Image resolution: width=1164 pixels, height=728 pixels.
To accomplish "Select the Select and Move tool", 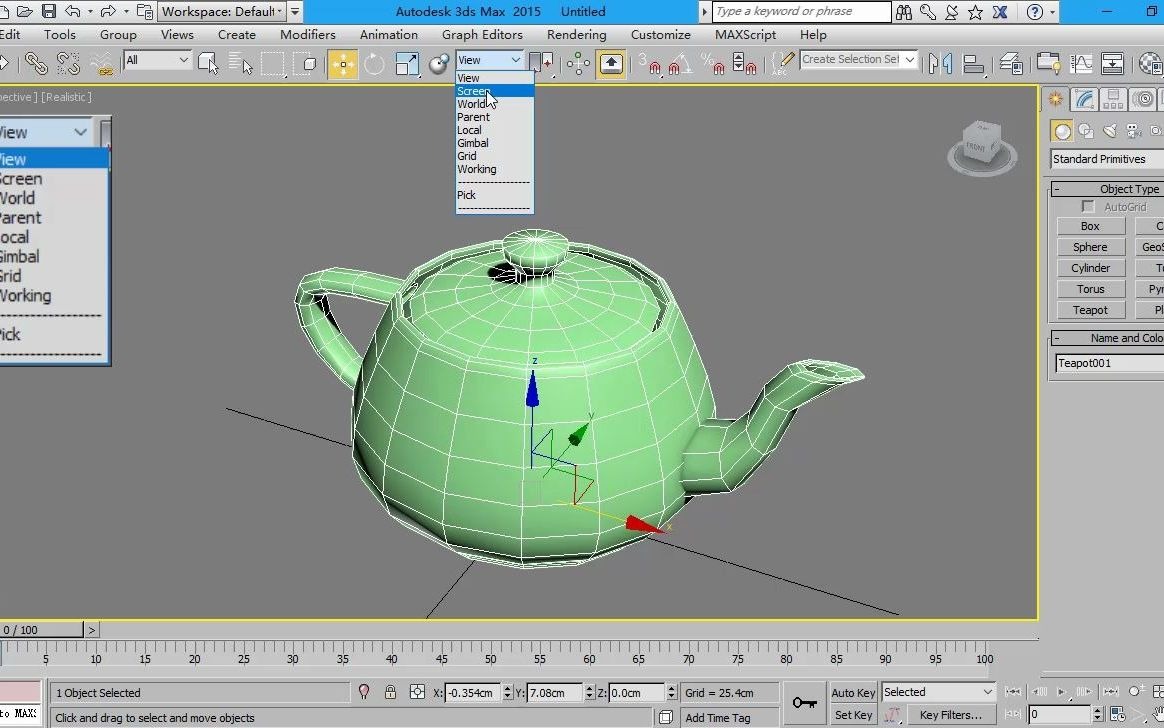I will tap(342, 63).
